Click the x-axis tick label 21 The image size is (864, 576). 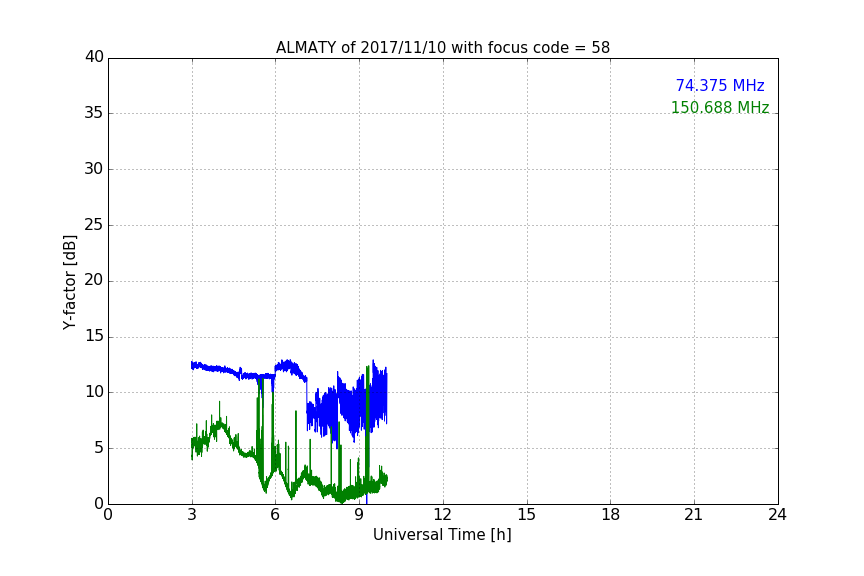pyautogui.click(x=694, y=515)
